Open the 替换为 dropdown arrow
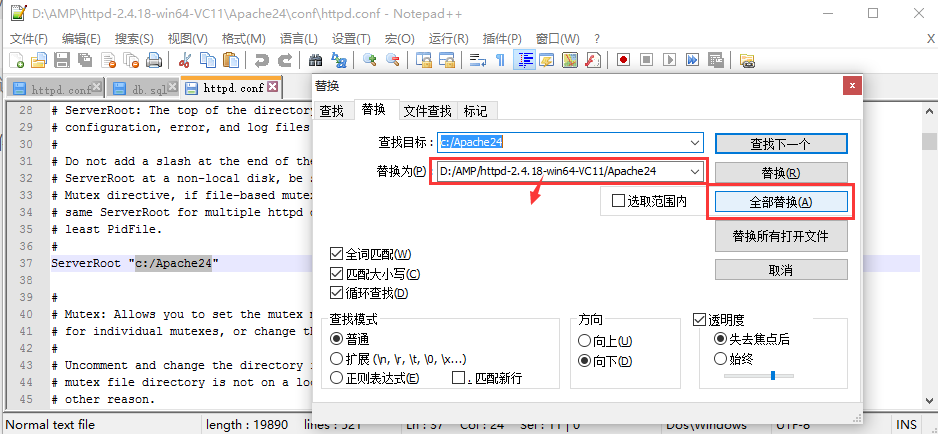The width and height of the screenshot is (938, 434). click(695, 171)
